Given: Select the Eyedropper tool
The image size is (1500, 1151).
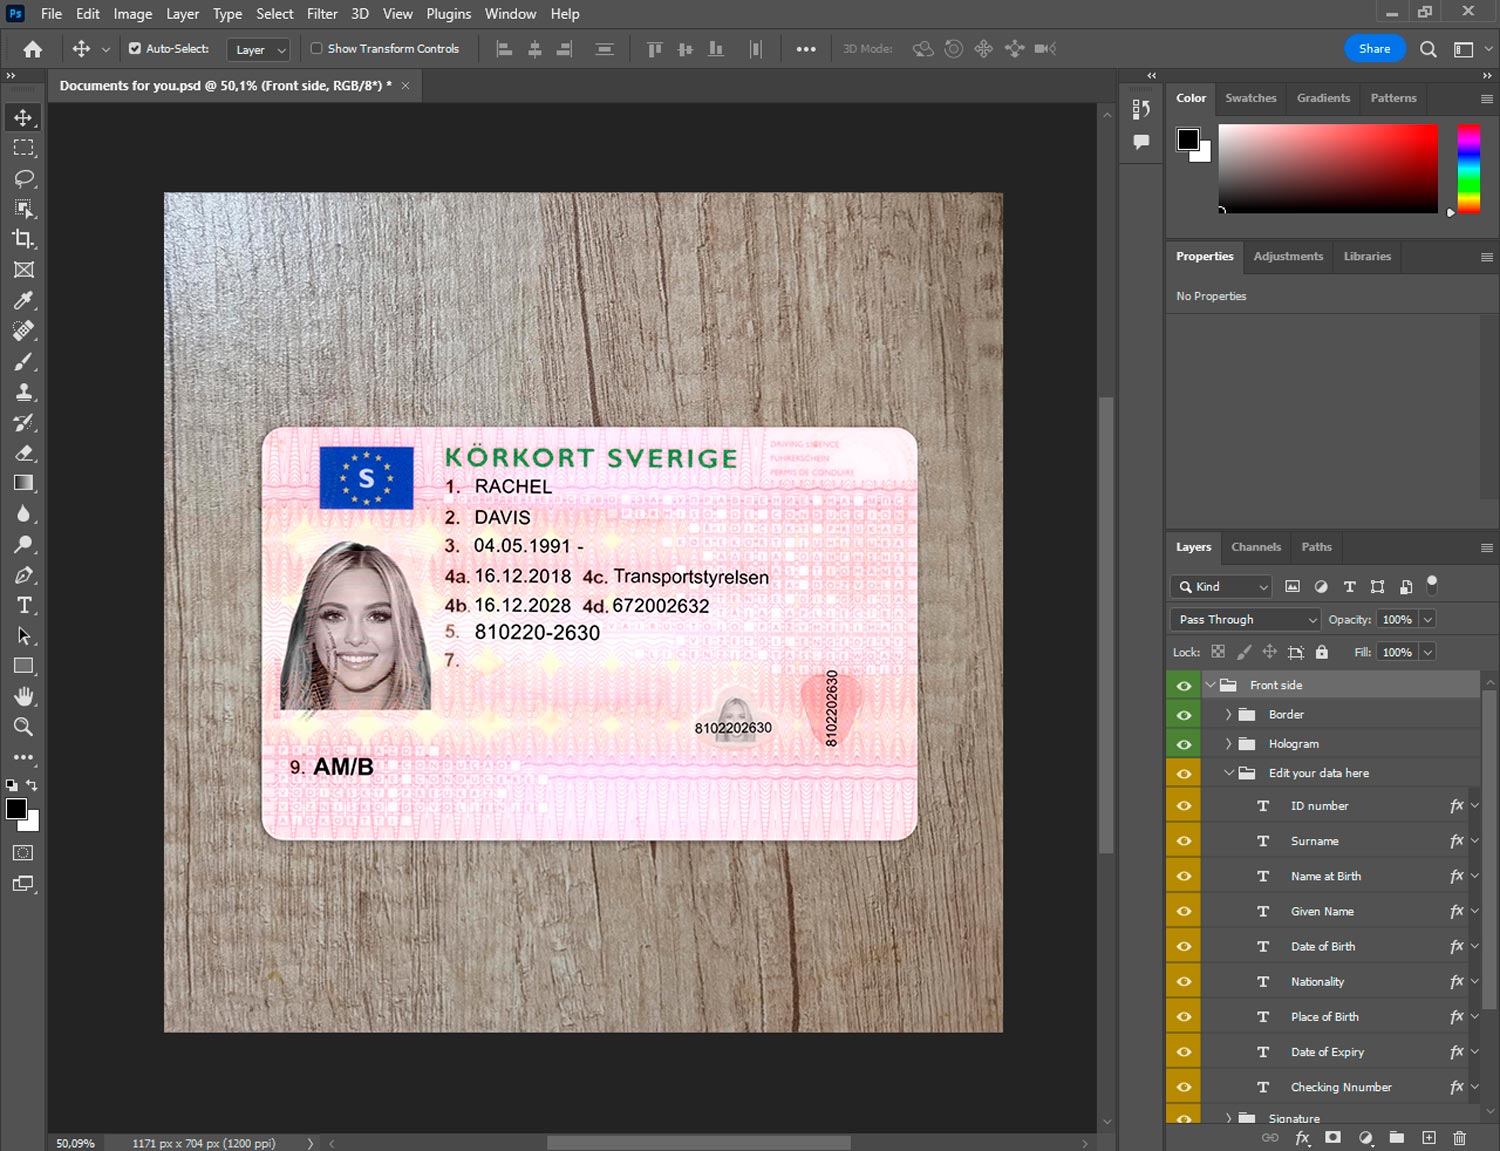Looking at the screenshot, I should [23, 300].
